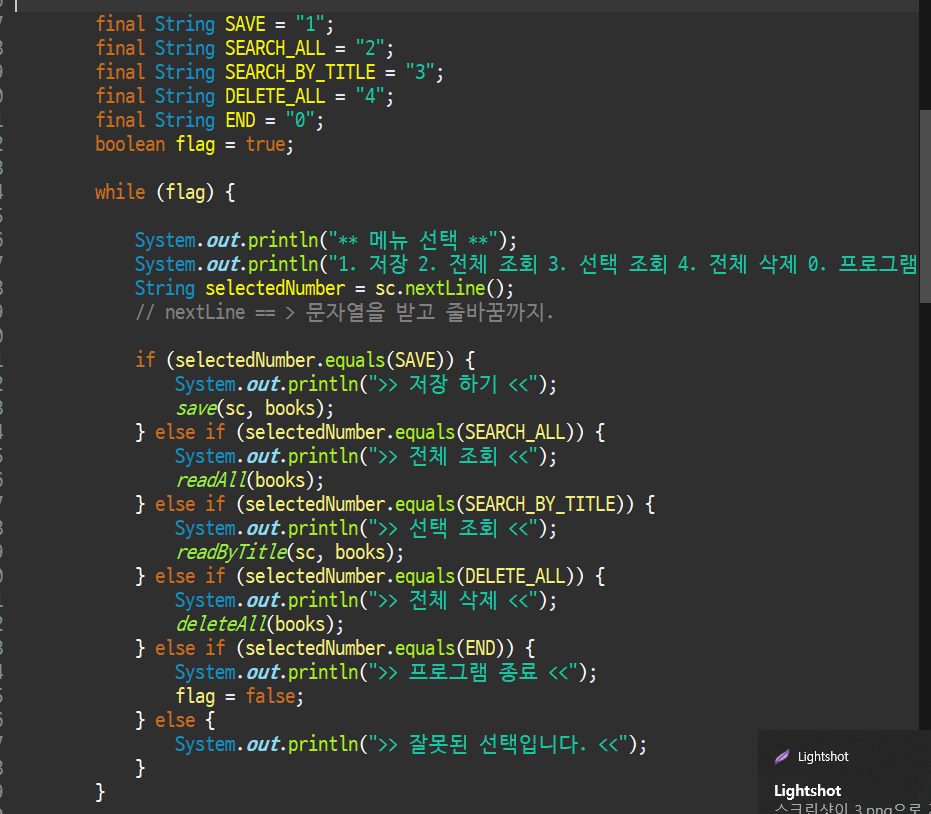
Task: Click println '>> 저장 하기 <<' line
Action: click(x=366, y=385)
